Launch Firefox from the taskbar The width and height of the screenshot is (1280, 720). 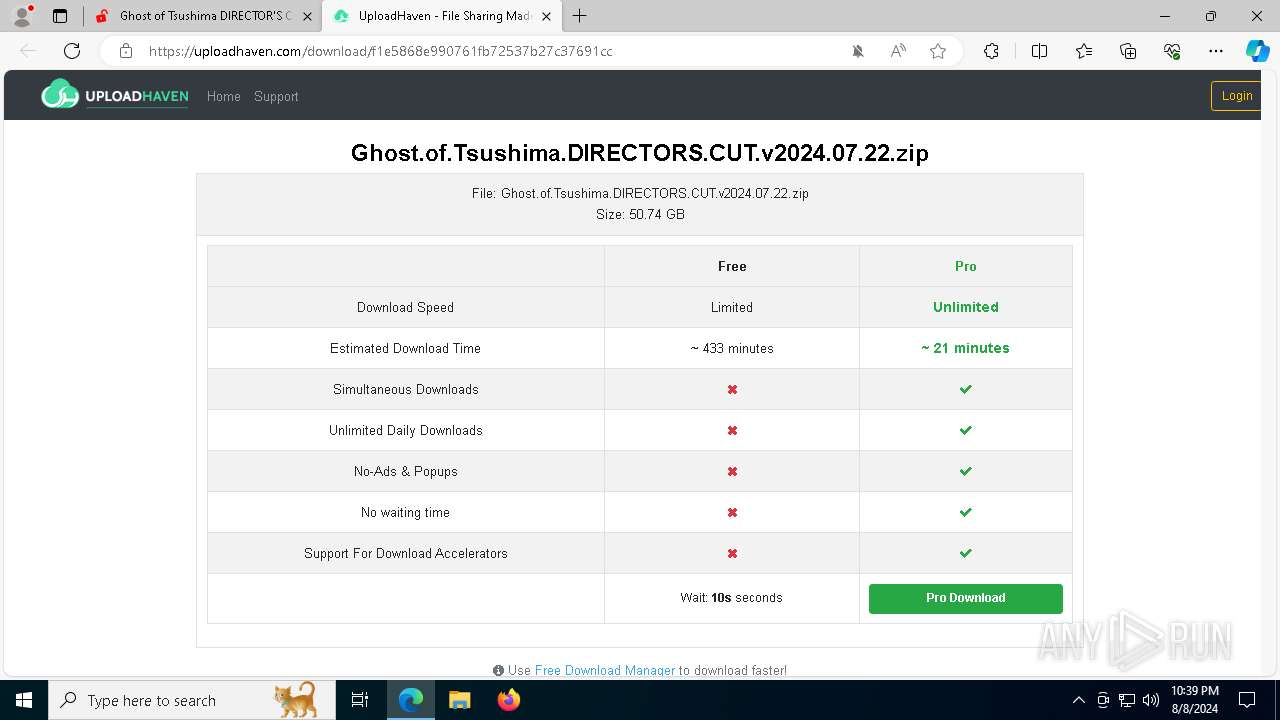pyautogui.click(x=508, y=700)
